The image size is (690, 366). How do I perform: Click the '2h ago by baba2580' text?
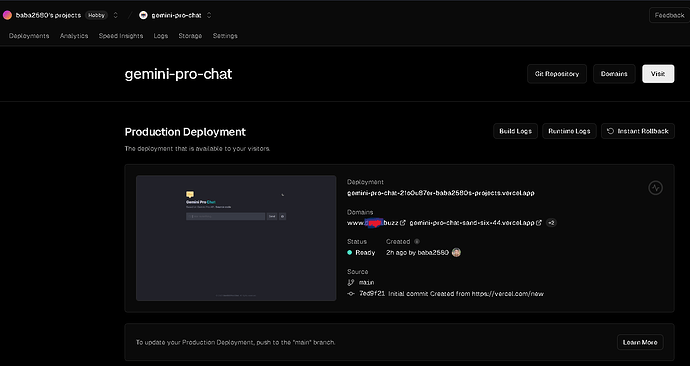coord(417,253)
